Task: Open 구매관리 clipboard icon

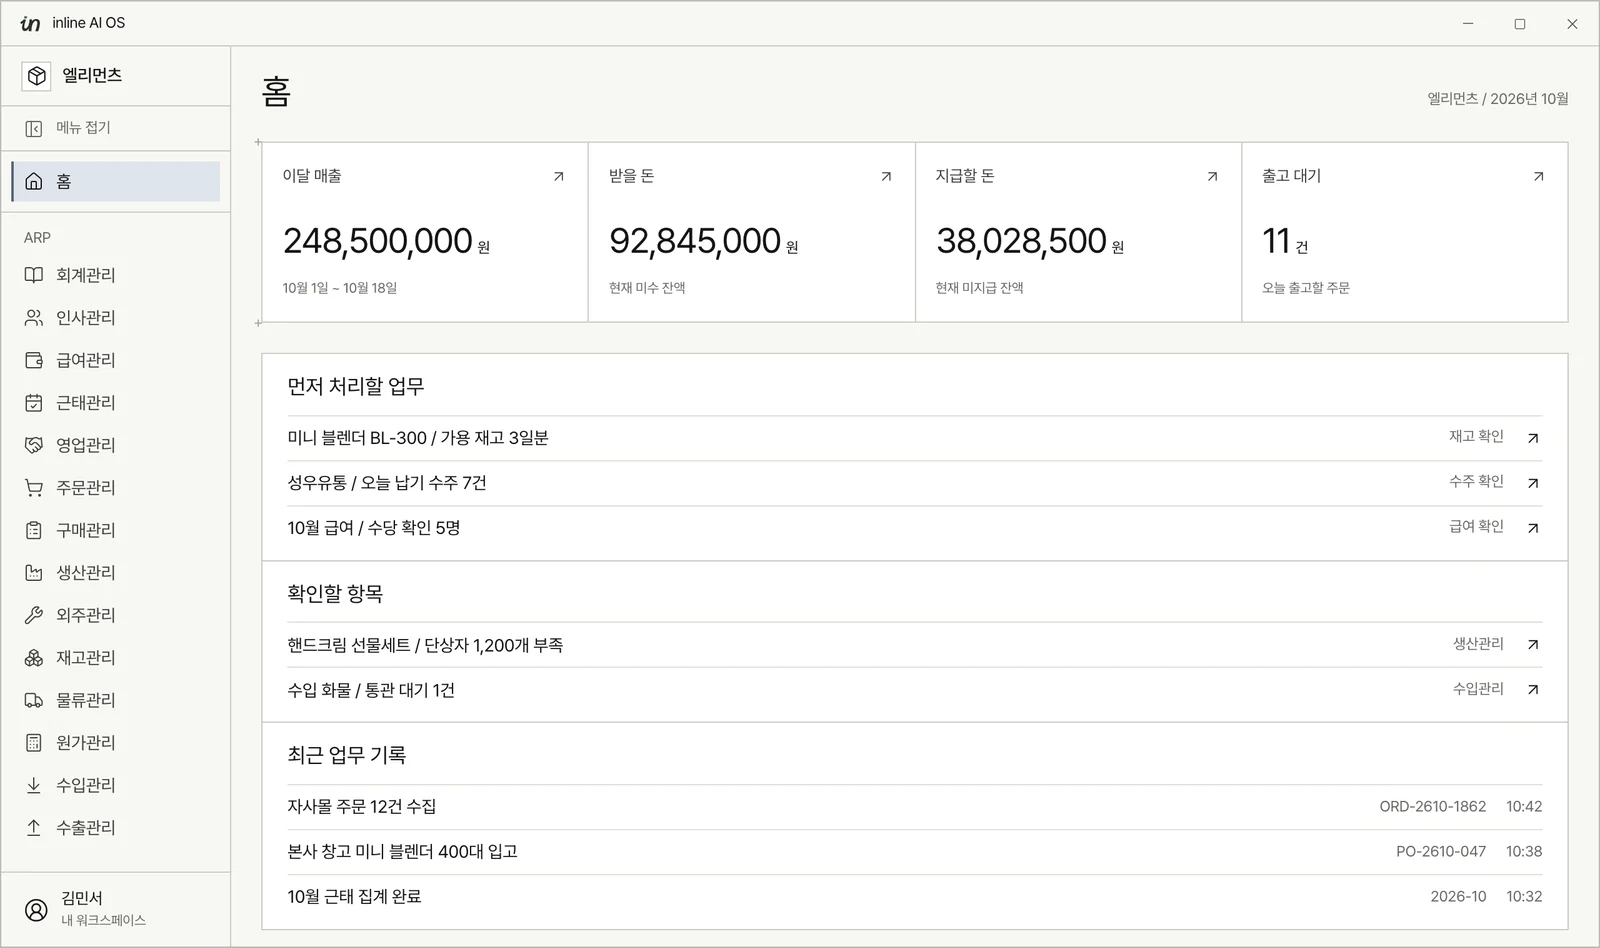Action: [x=34, y=530]
